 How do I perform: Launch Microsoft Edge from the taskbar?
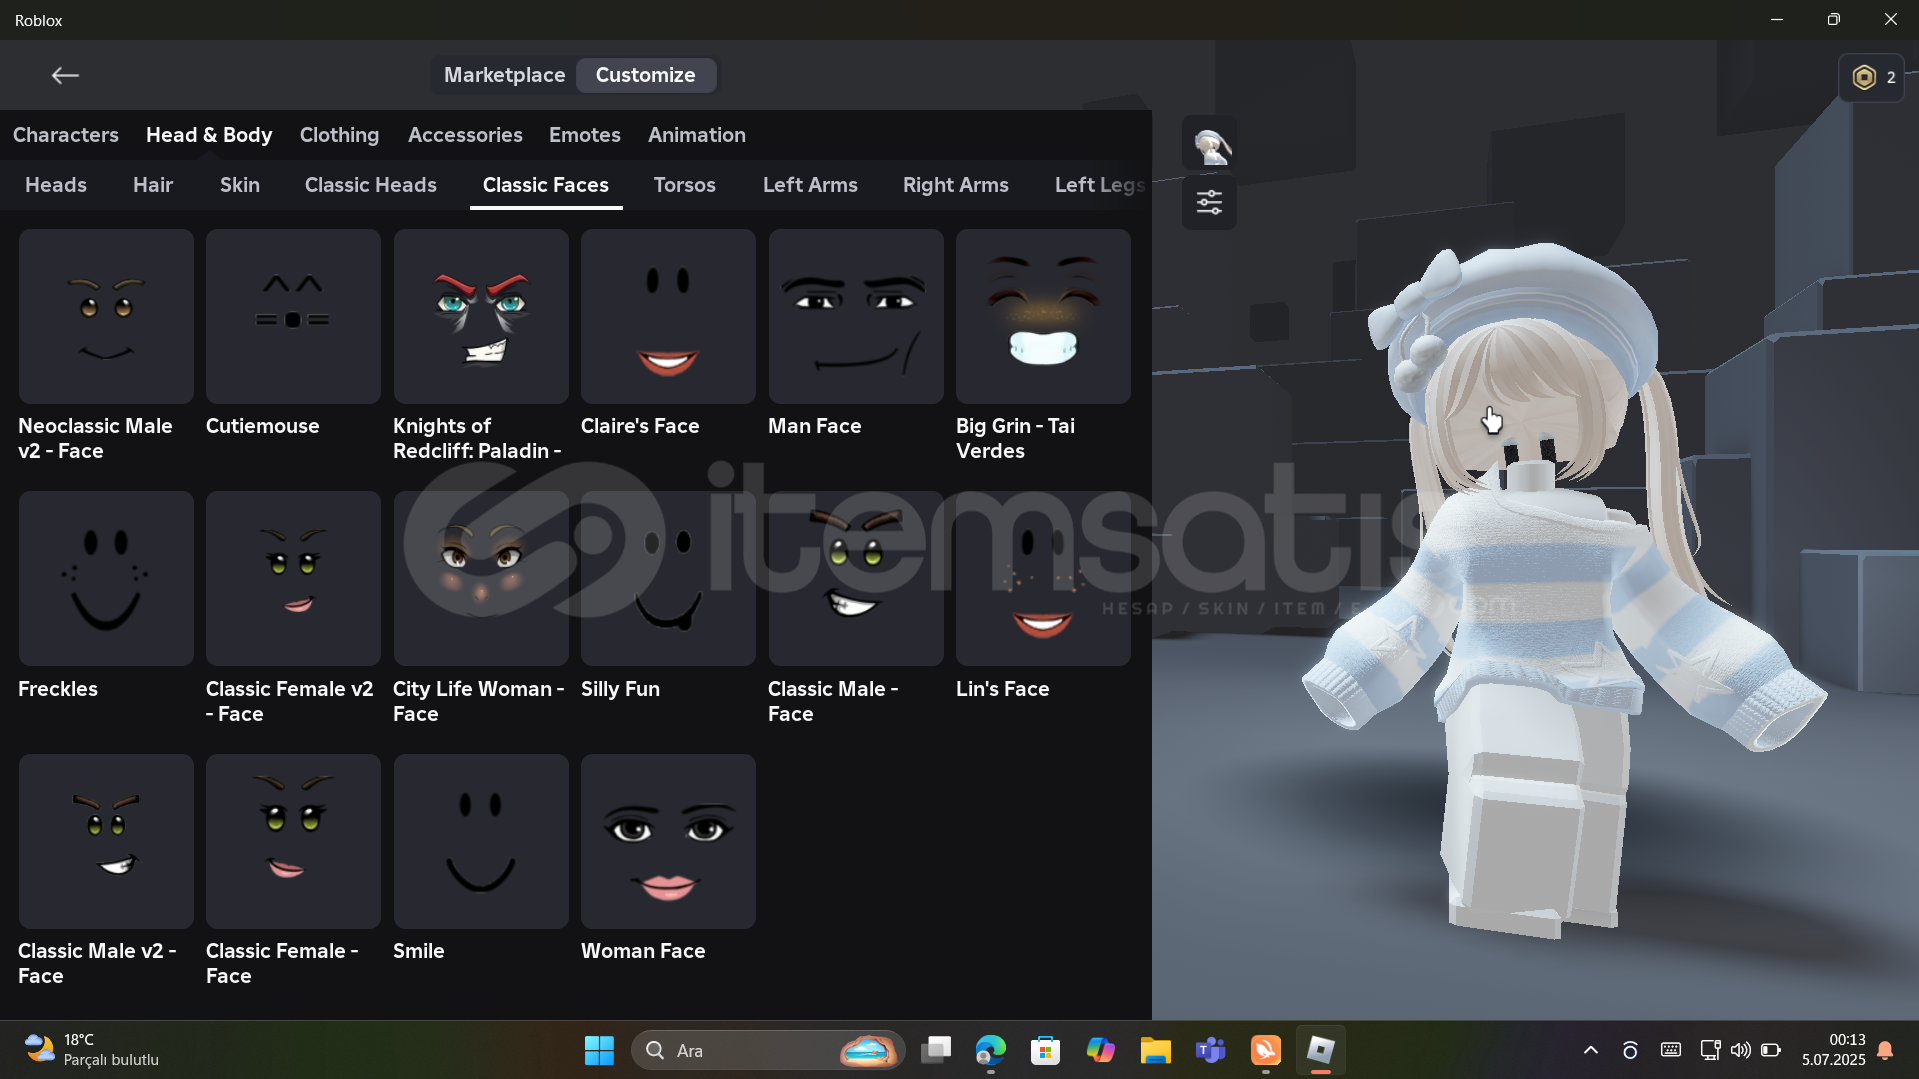click(x=990, y=1050)
